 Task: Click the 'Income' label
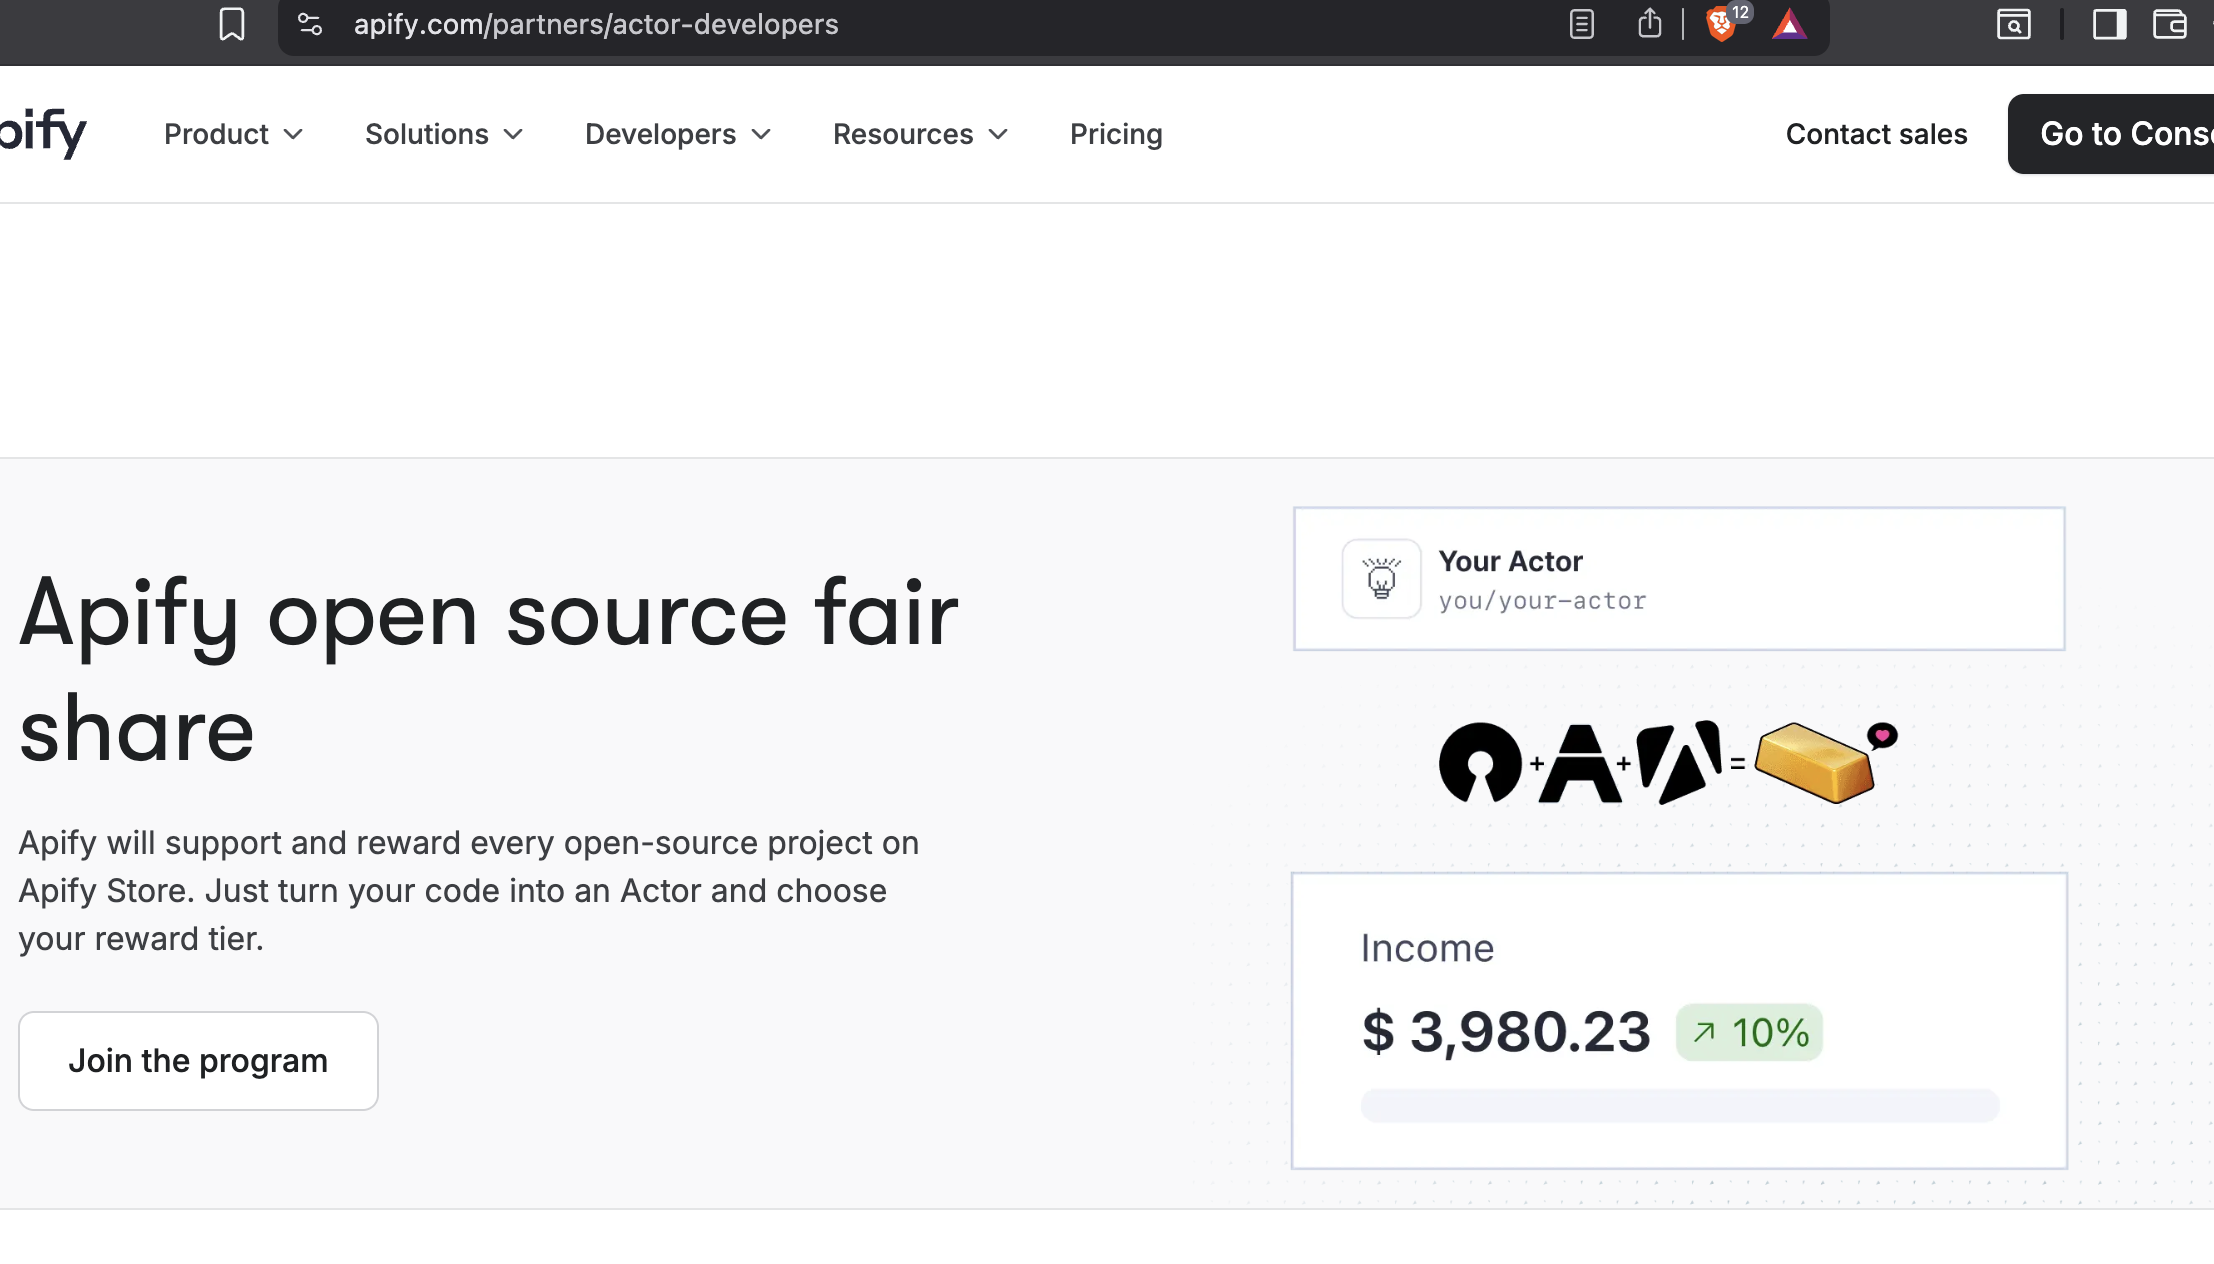point(1427,948)
